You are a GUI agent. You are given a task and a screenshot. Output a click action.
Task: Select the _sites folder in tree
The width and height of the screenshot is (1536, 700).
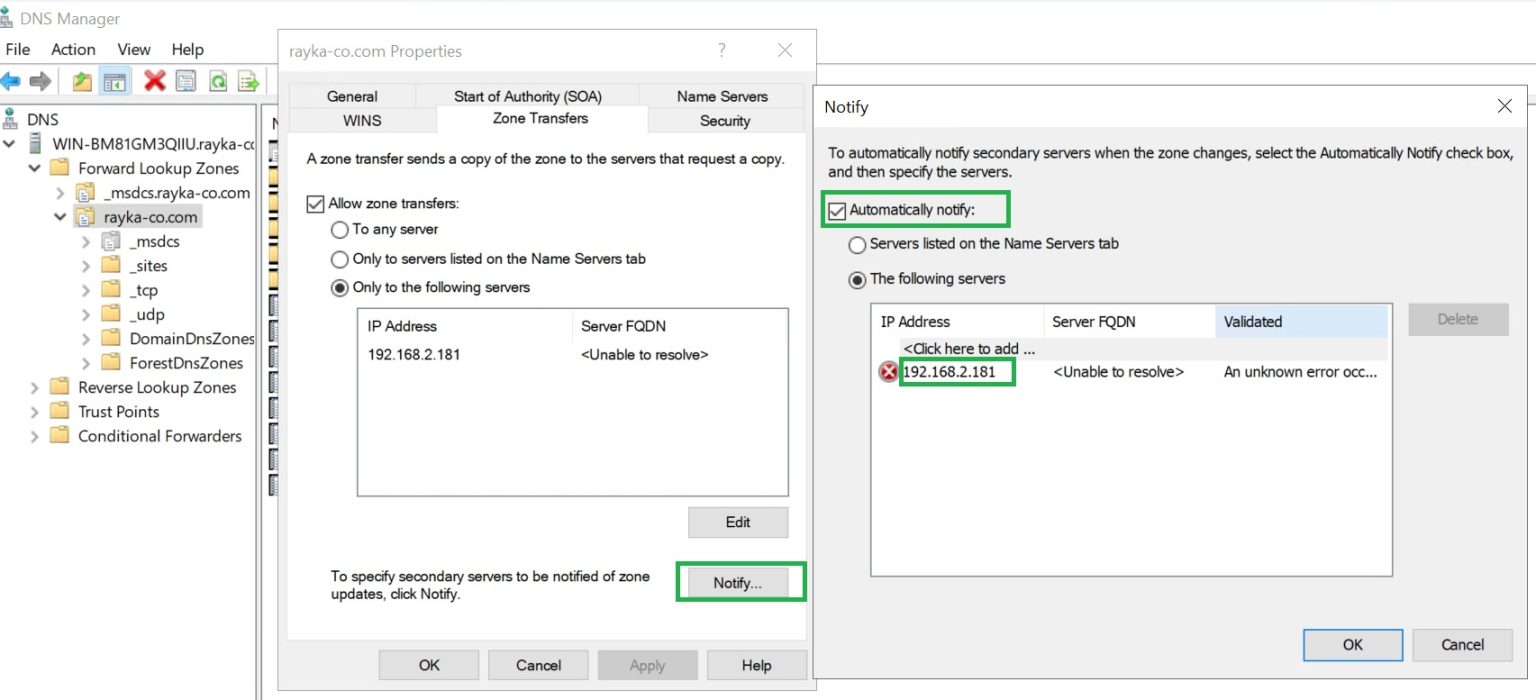(x=148, y=266)
